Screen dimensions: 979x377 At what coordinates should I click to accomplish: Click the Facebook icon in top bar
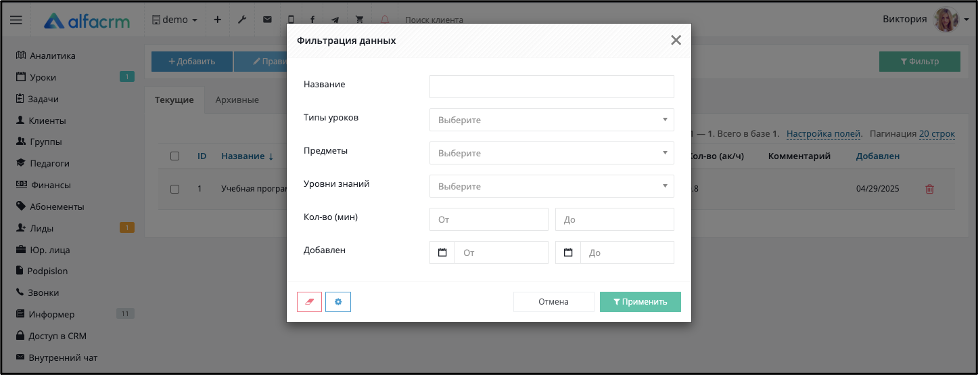[x=312, y=20]
